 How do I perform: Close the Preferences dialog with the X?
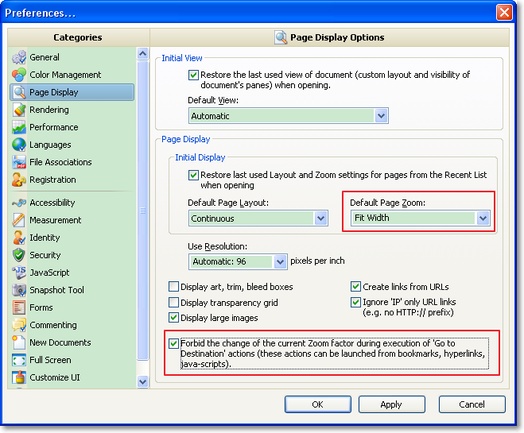[504, 13]
